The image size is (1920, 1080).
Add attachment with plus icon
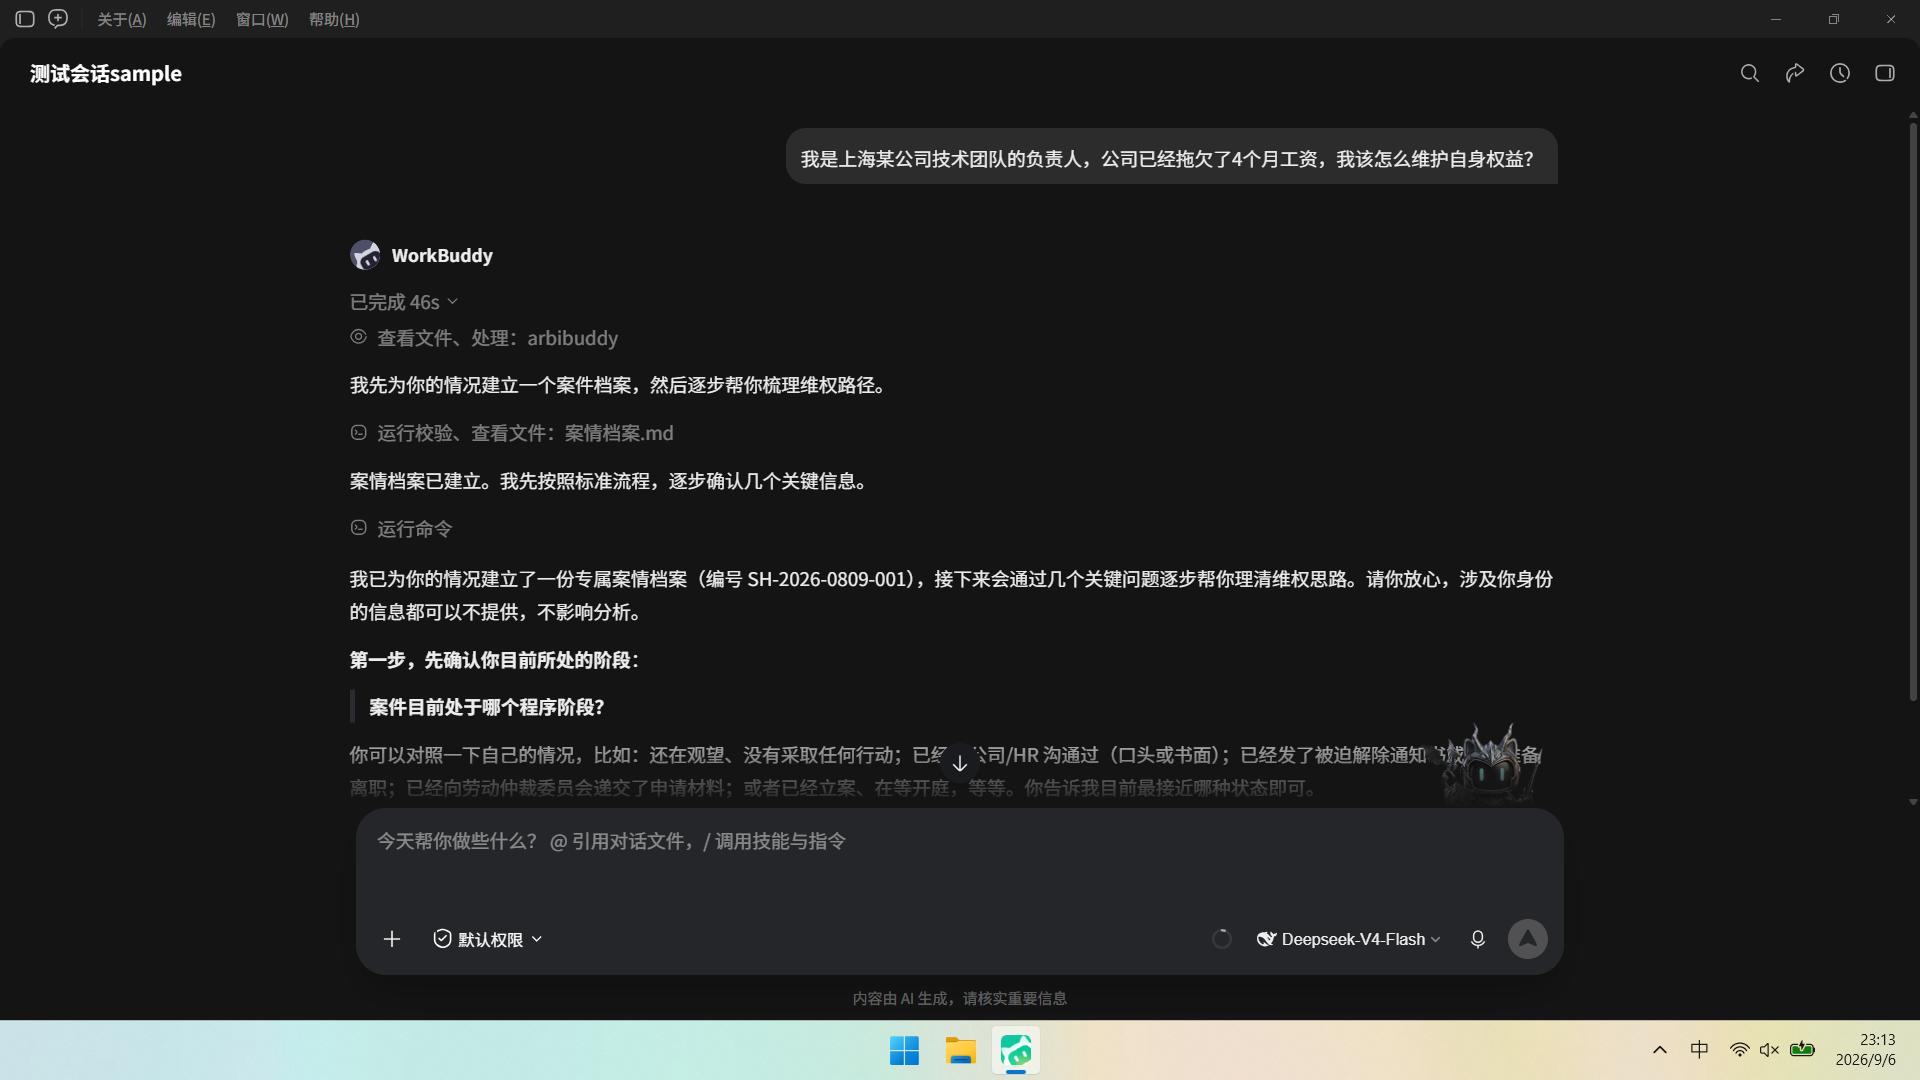pyautogui.click(x=392, y=939)
